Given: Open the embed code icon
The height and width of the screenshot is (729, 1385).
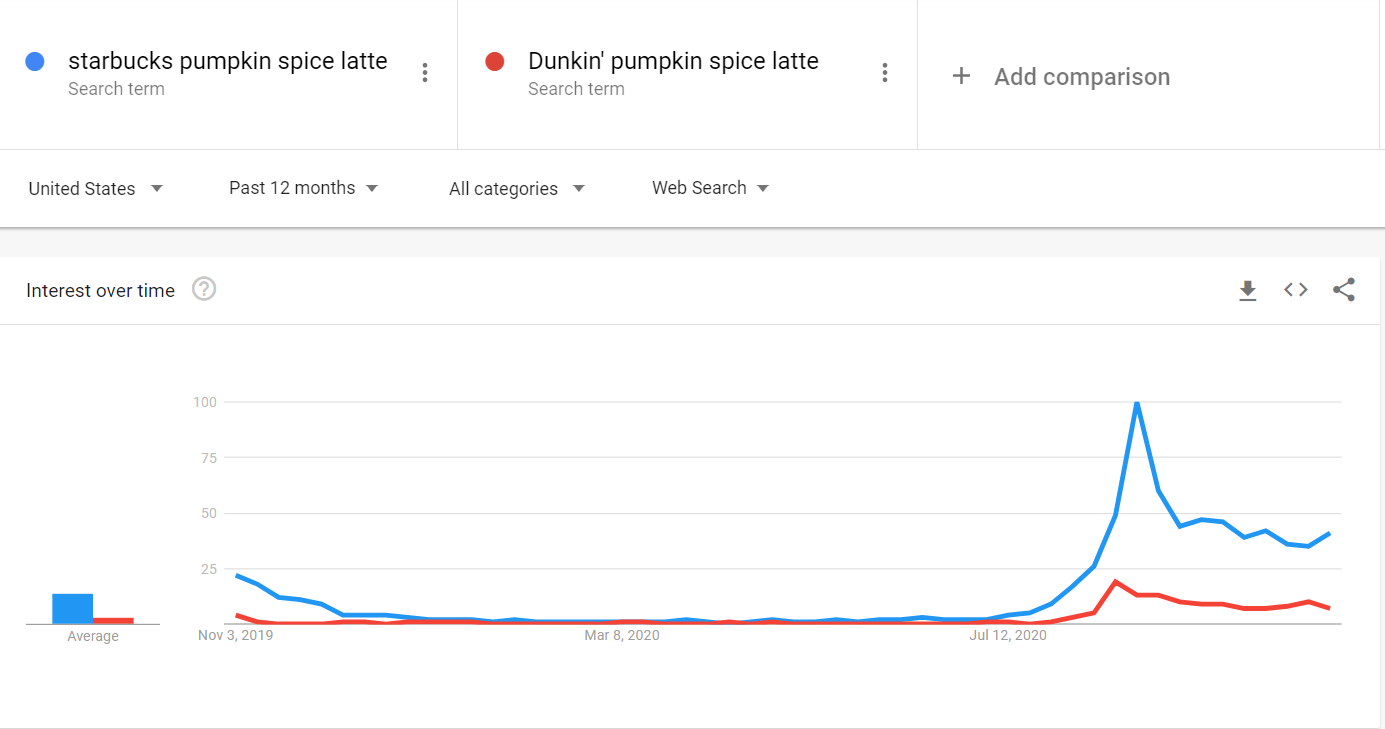Looking at the screenshot, I should coord(1296,290).
